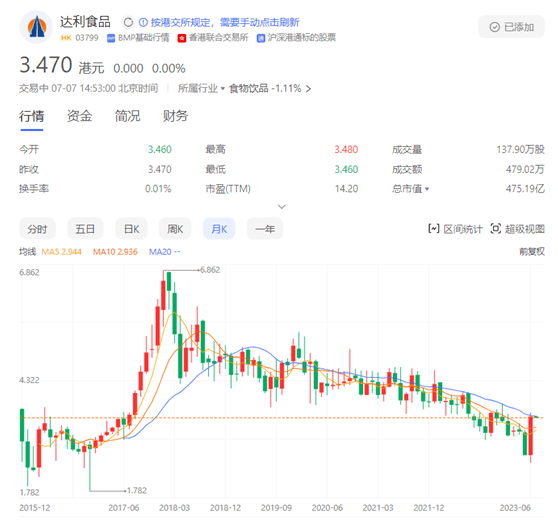Click the 区间统计 chart icon
Image resolution: width=558 pixels, height=522 pixels.
(434, 228)
